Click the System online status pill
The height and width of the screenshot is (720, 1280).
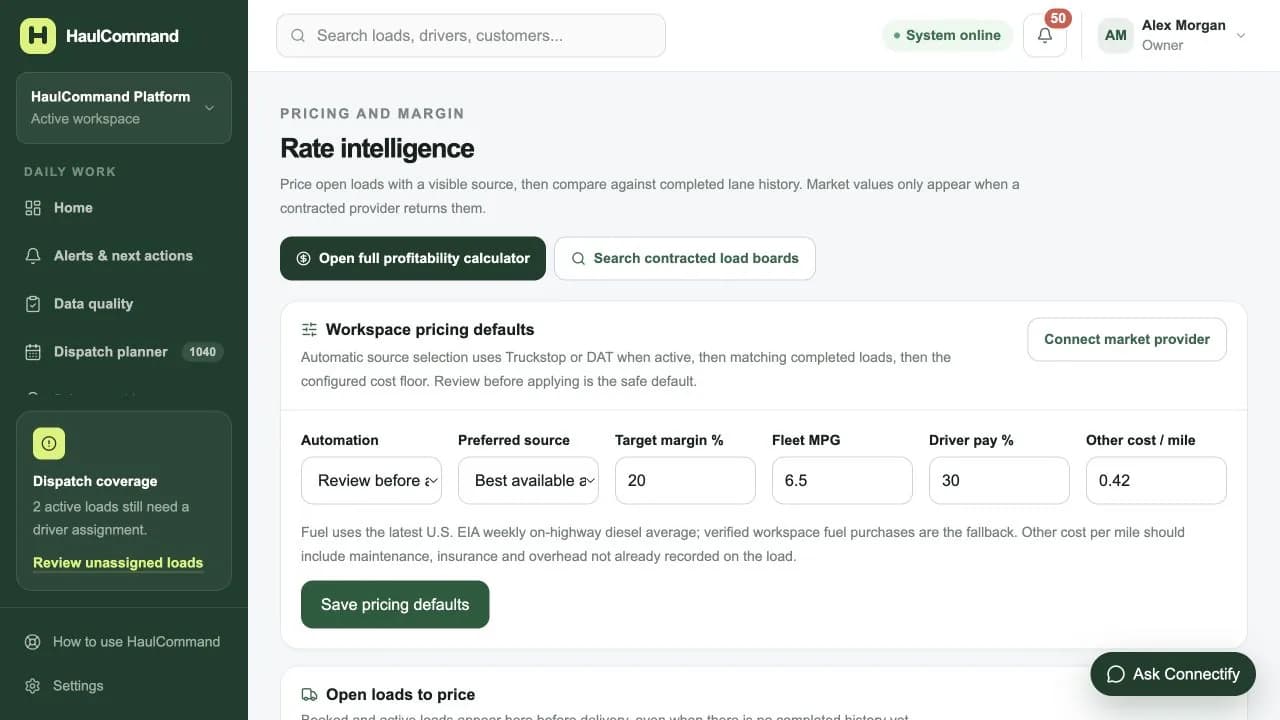pos(947,35)
